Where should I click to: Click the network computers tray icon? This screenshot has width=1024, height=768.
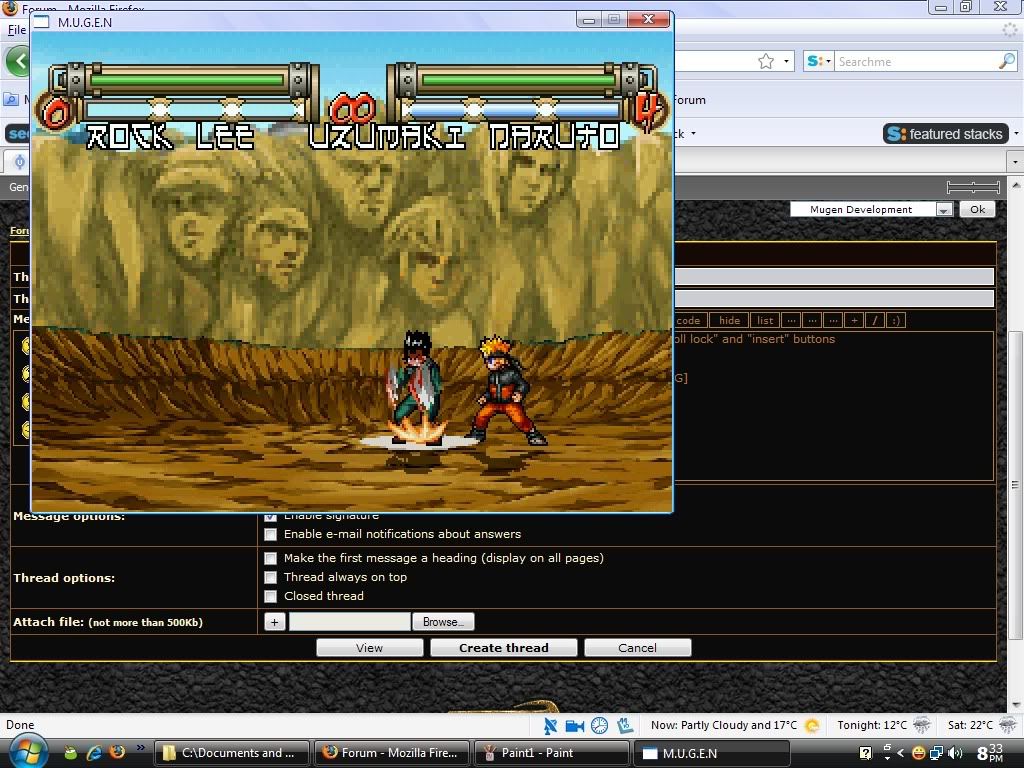point(936,754)
